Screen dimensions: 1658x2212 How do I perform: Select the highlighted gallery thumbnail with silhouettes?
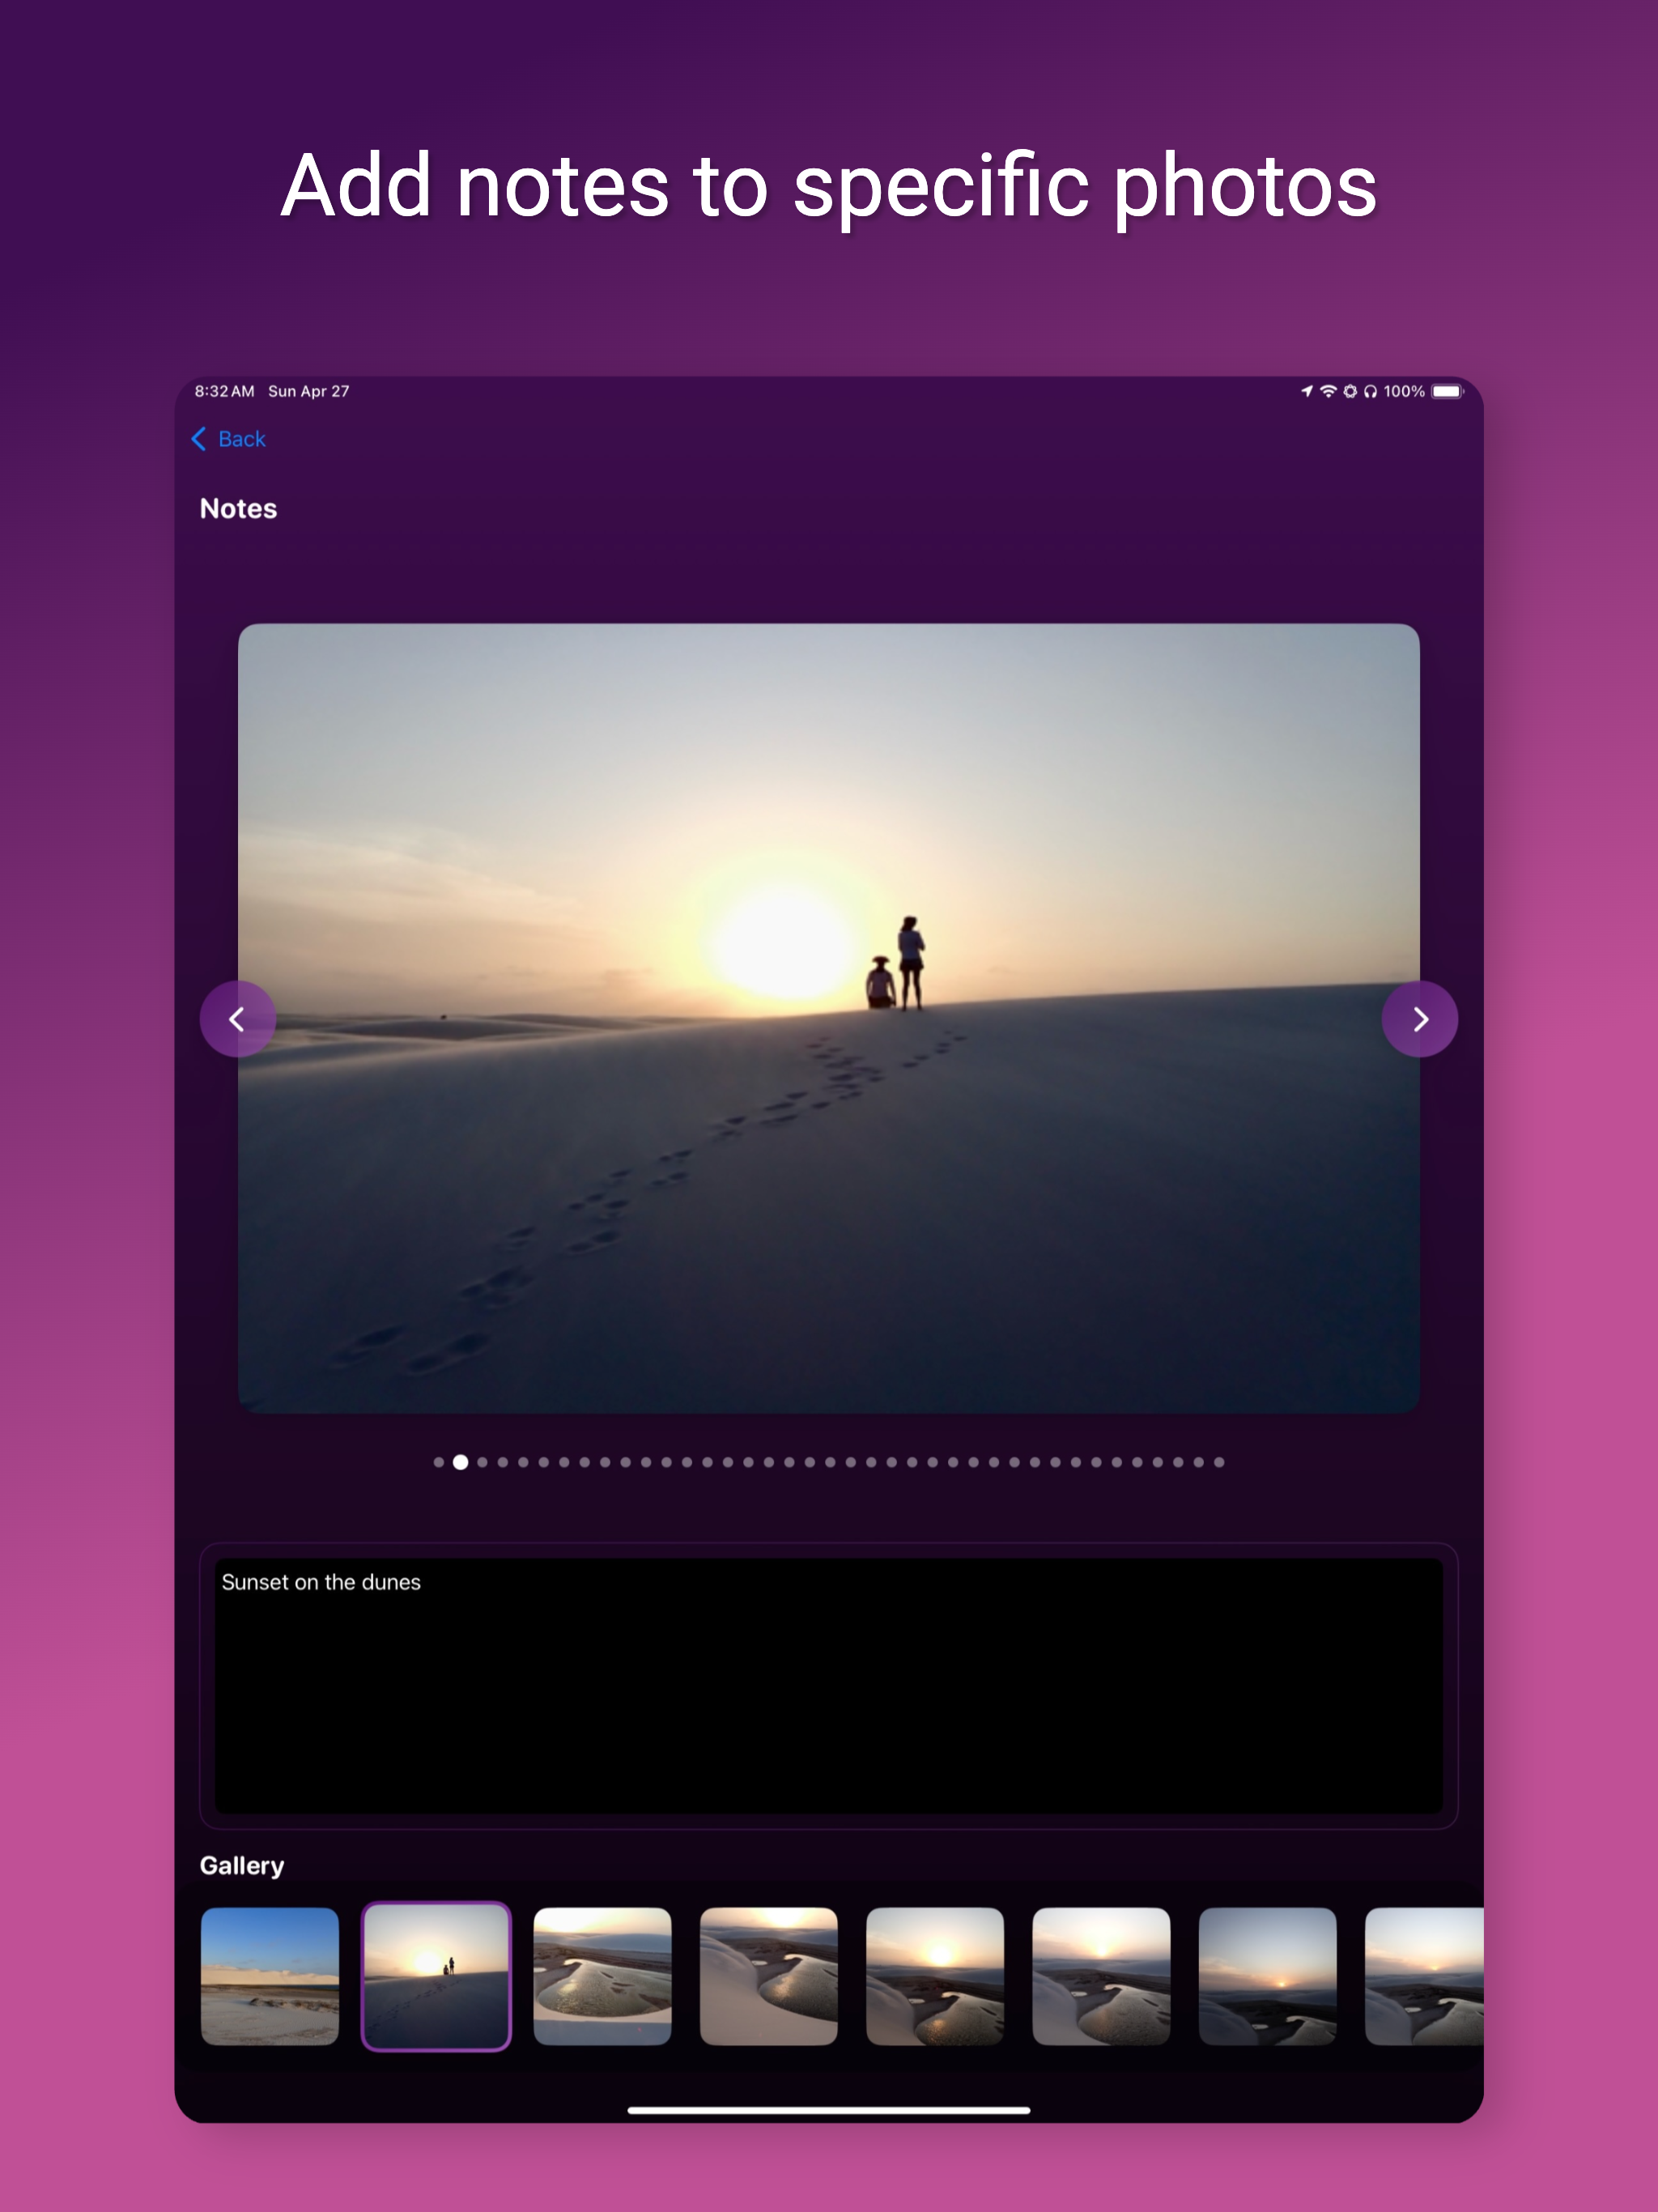coord(436,1976)
